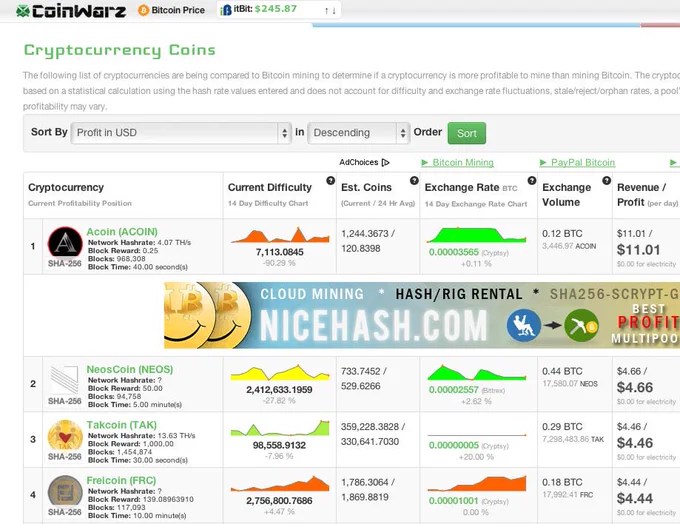Open the NeosCoin coin logo
This screenshot has width=680, height=524.
point(65,380)
